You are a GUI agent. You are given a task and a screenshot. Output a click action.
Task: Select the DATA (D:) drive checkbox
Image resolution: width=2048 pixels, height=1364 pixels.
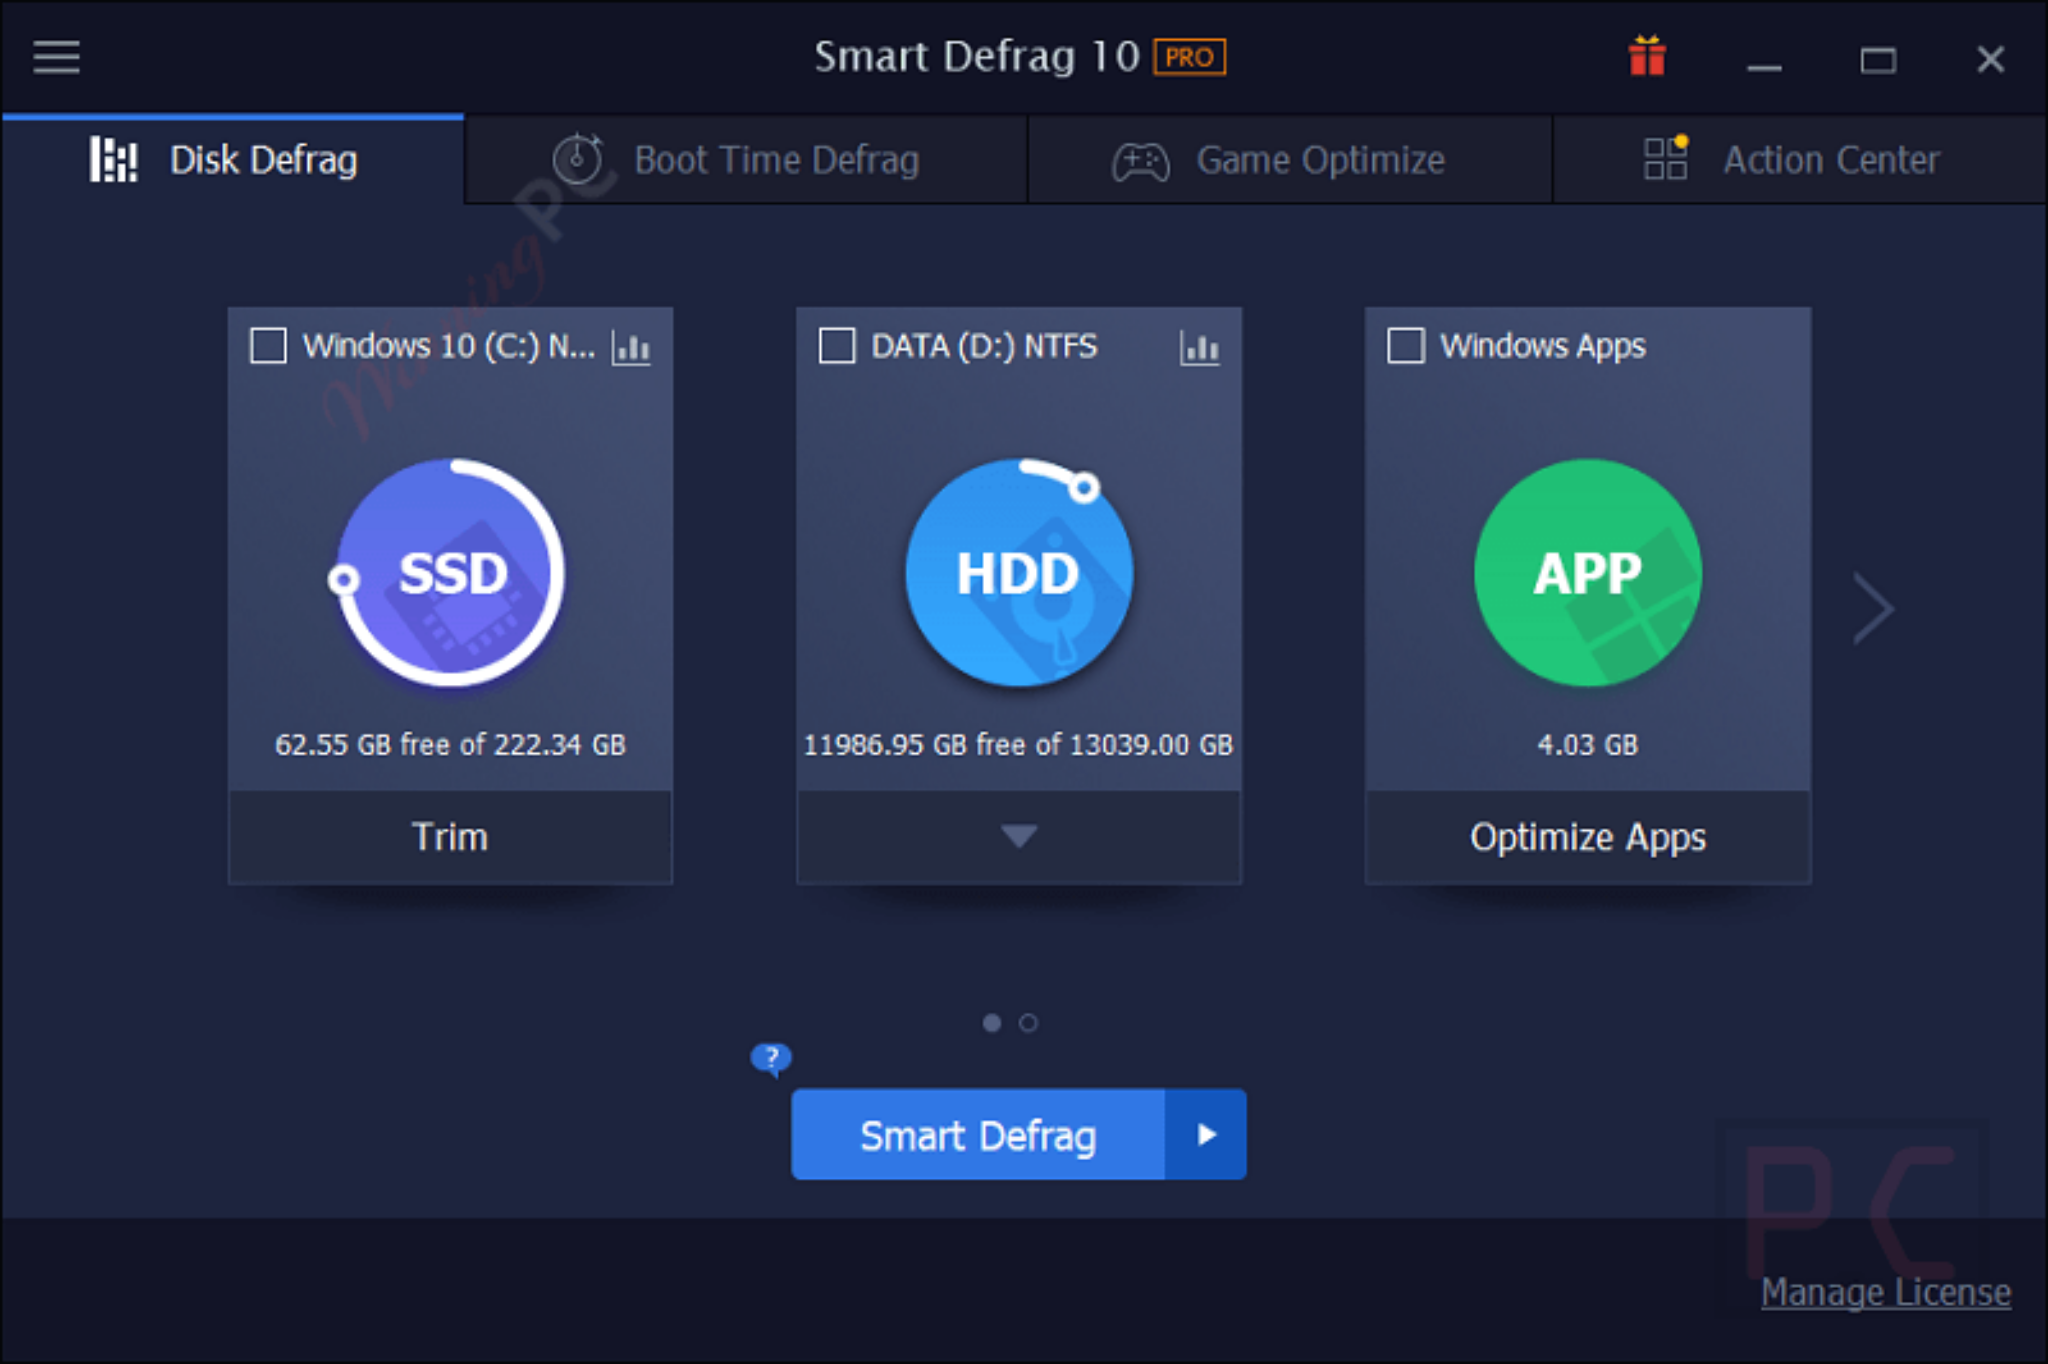click(835, 346)
